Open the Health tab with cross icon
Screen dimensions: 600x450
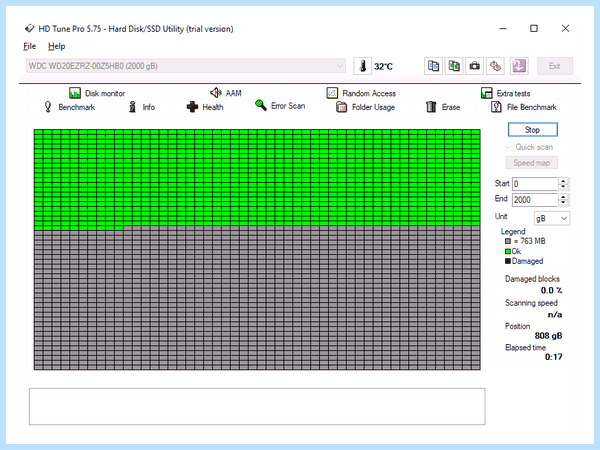pos(205,107)
